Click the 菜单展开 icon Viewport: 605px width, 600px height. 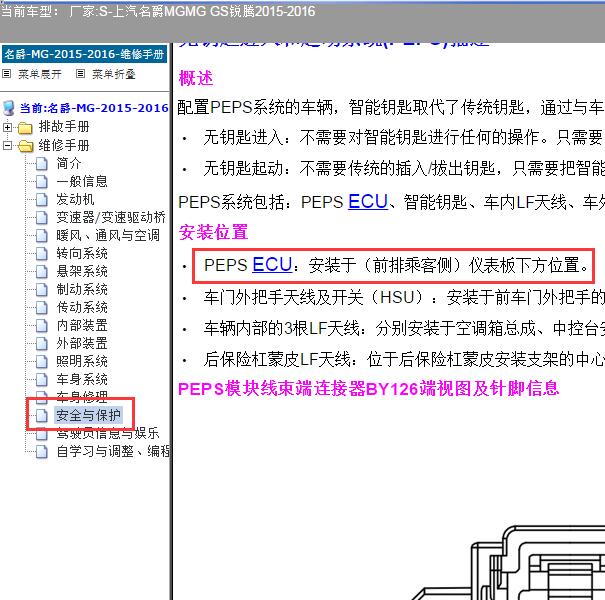[x=7, y=73]
